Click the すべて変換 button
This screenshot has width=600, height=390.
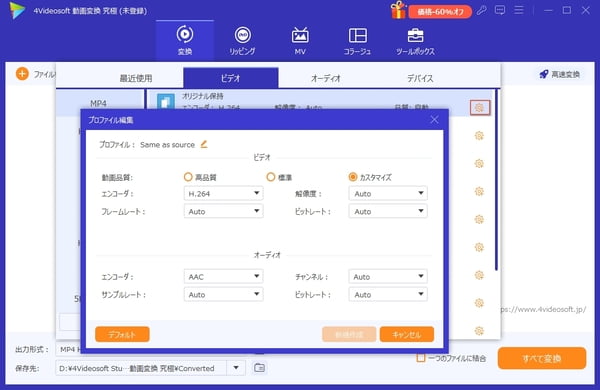point(542,358)
